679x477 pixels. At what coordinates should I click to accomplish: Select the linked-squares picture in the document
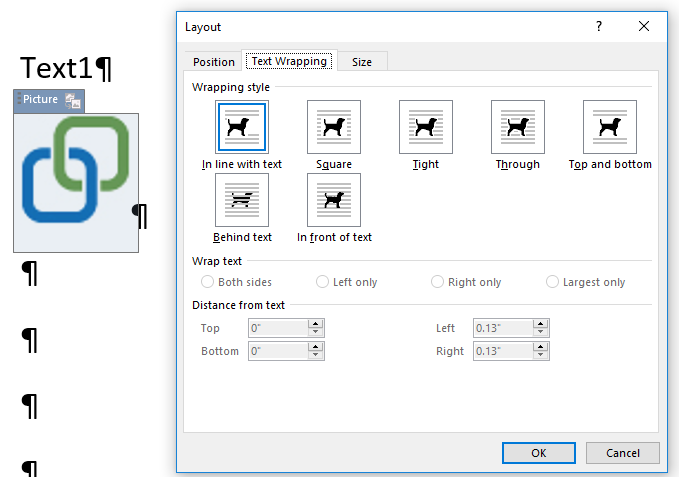(76, 183)
